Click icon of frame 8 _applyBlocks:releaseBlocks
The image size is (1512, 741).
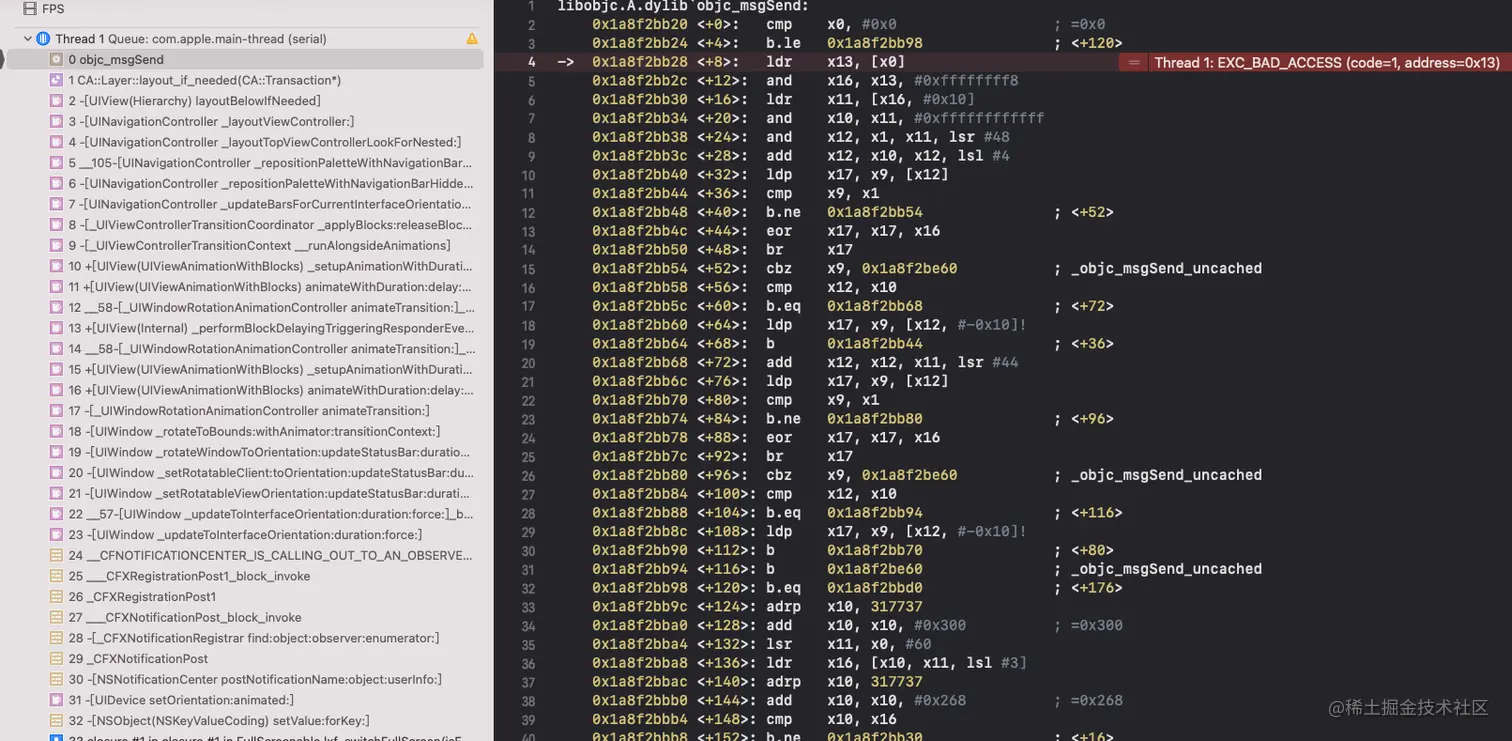(x=57, y=225)
